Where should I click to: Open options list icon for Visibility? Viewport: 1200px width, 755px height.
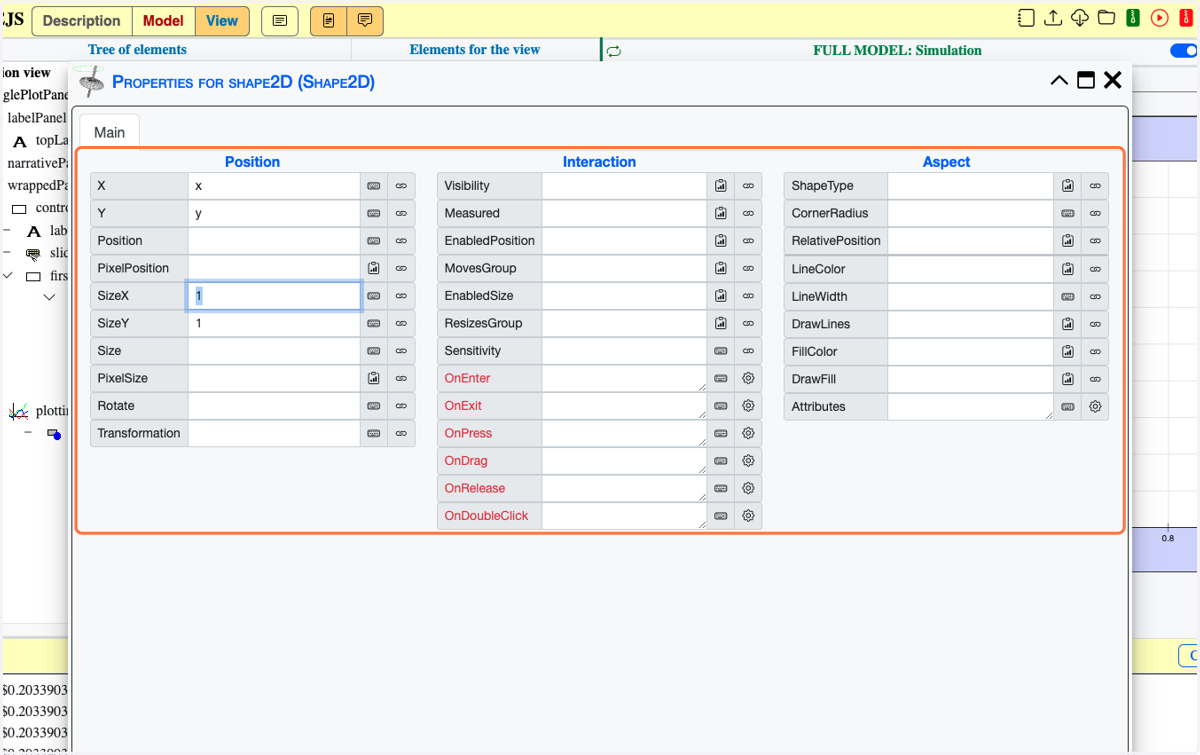click(721, 186)
